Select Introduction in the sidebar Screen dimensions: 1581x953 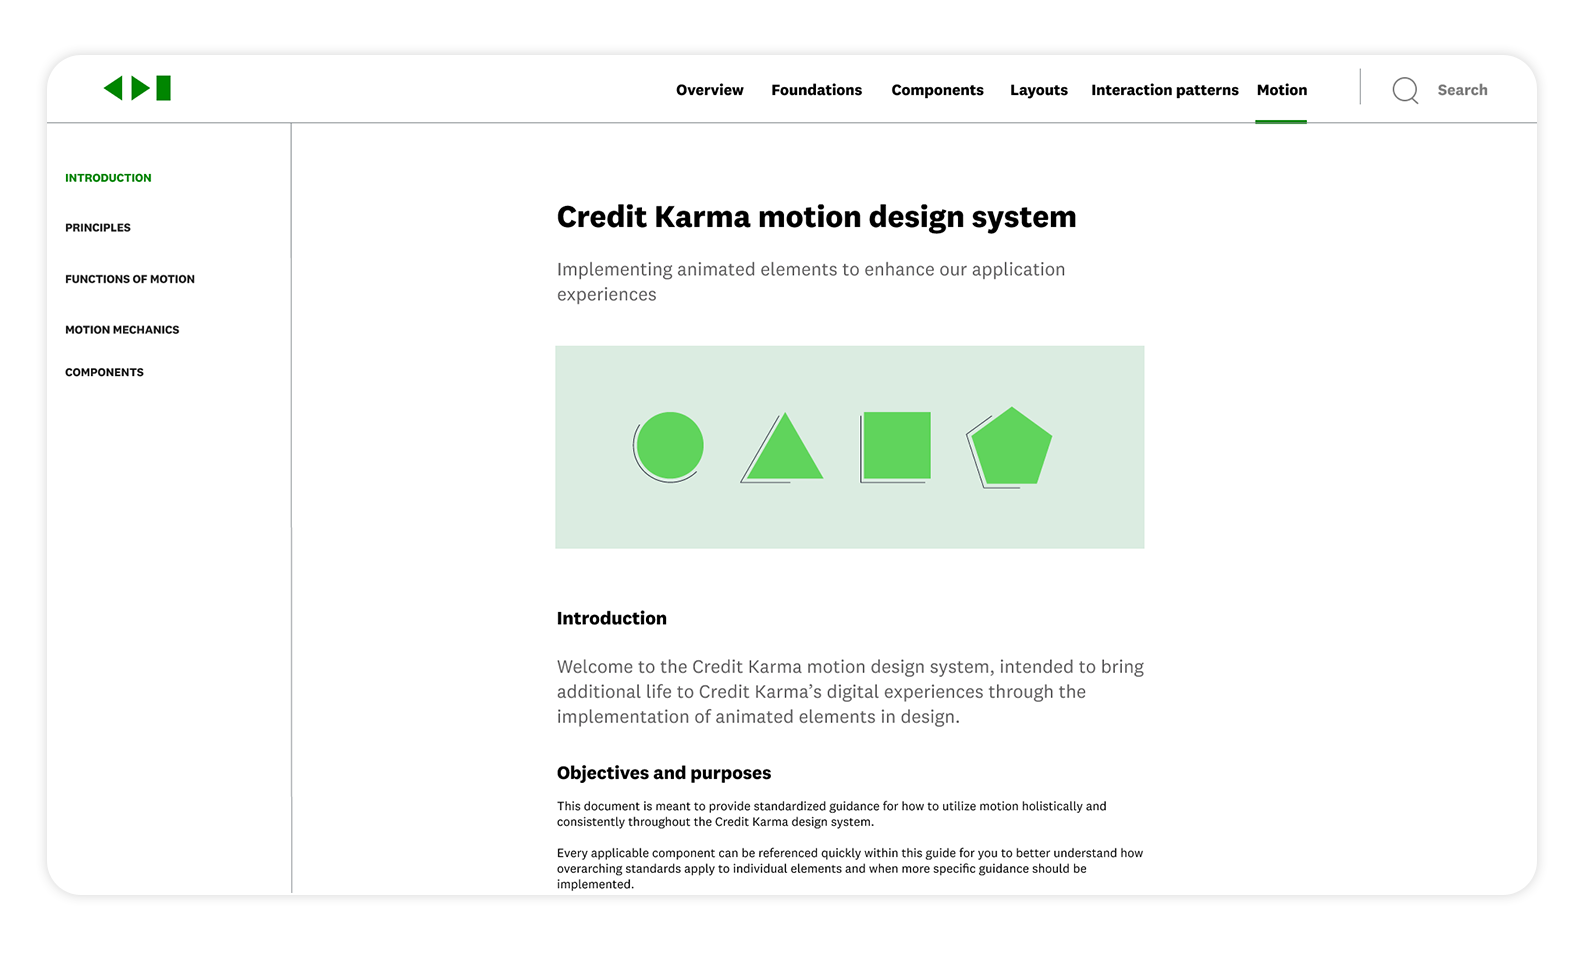tap(108, 178)
